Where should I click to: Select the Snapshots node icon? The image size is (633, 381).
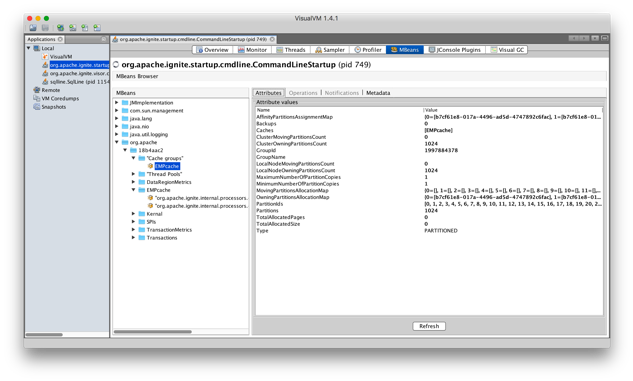(37, 107)
